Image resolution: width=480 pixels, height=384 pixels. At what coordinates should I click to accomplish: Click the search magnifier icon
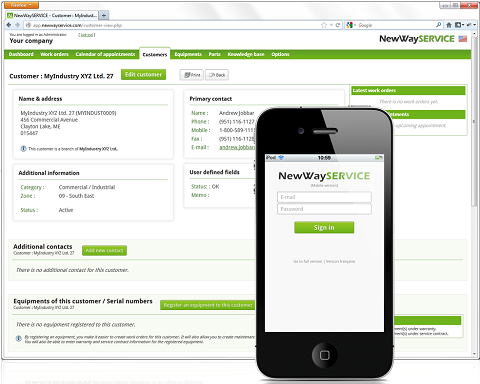[x=439, y=25]
